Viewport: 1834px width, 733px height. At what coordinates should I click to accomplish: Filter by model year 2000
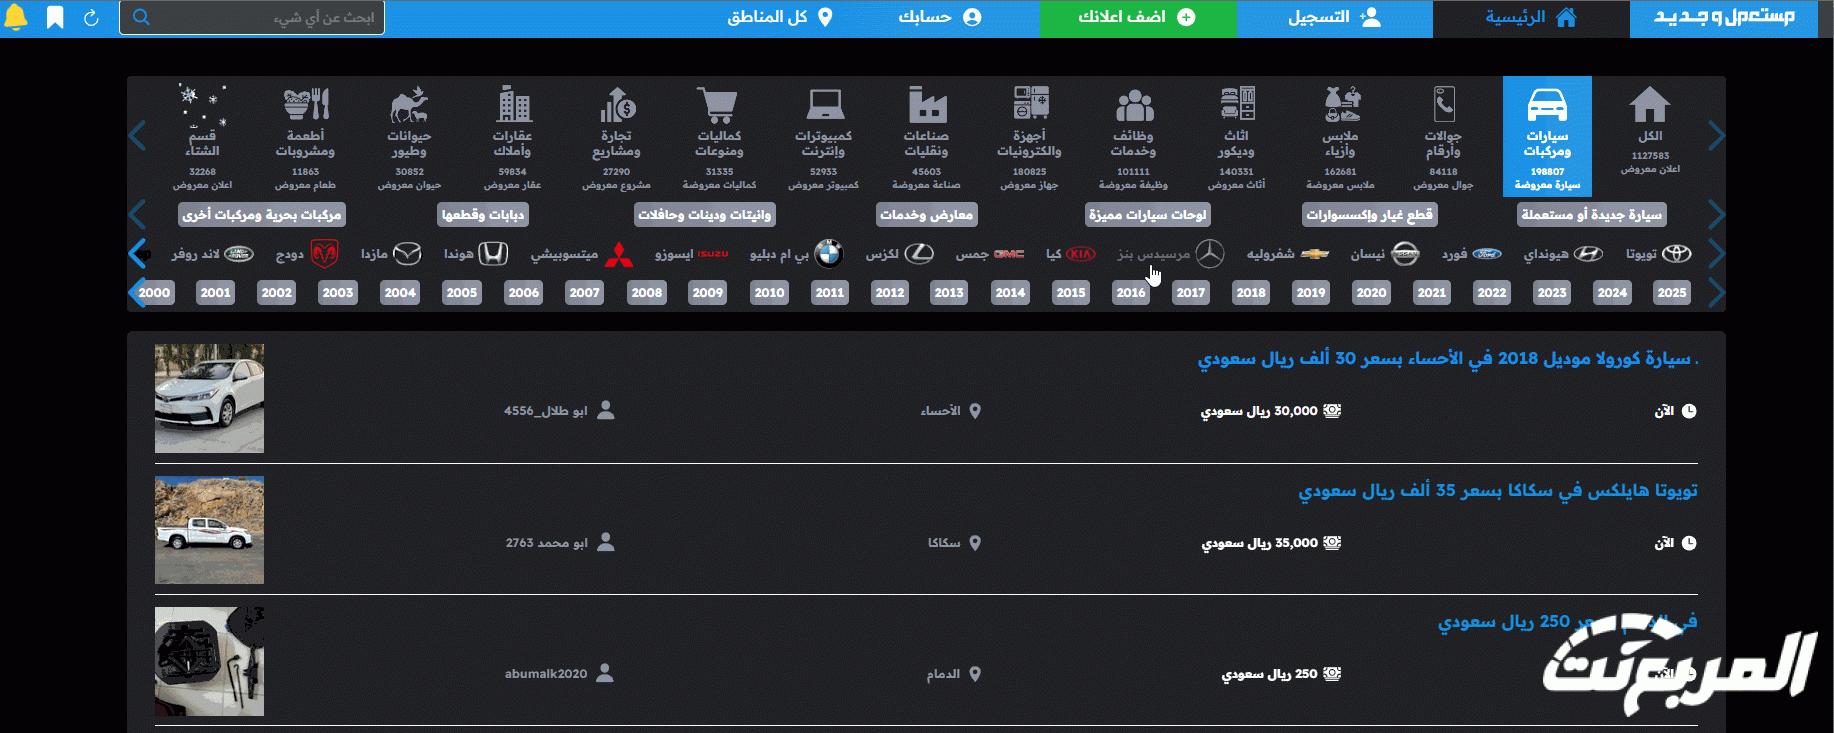pos(154,292)
